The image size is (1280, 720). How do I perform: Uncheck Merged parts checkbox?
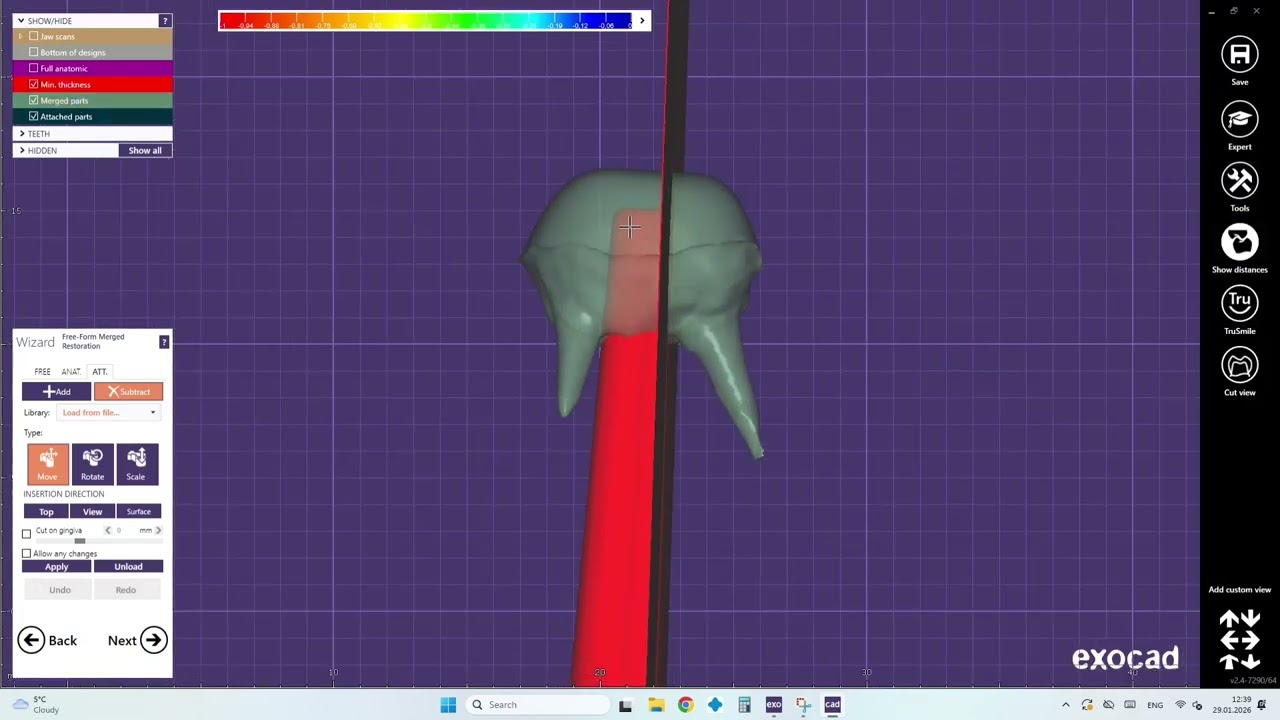point(34,100)
